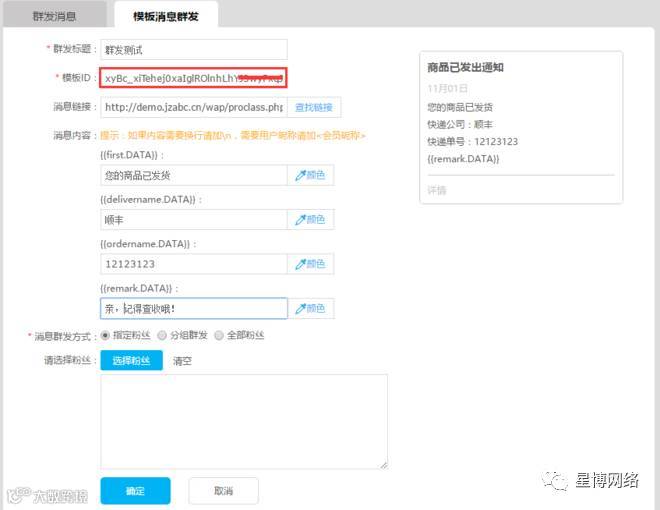Select the 指定粉丝 radio option
The height and width of the screenshot is (510, 660).
click(105, 335)
